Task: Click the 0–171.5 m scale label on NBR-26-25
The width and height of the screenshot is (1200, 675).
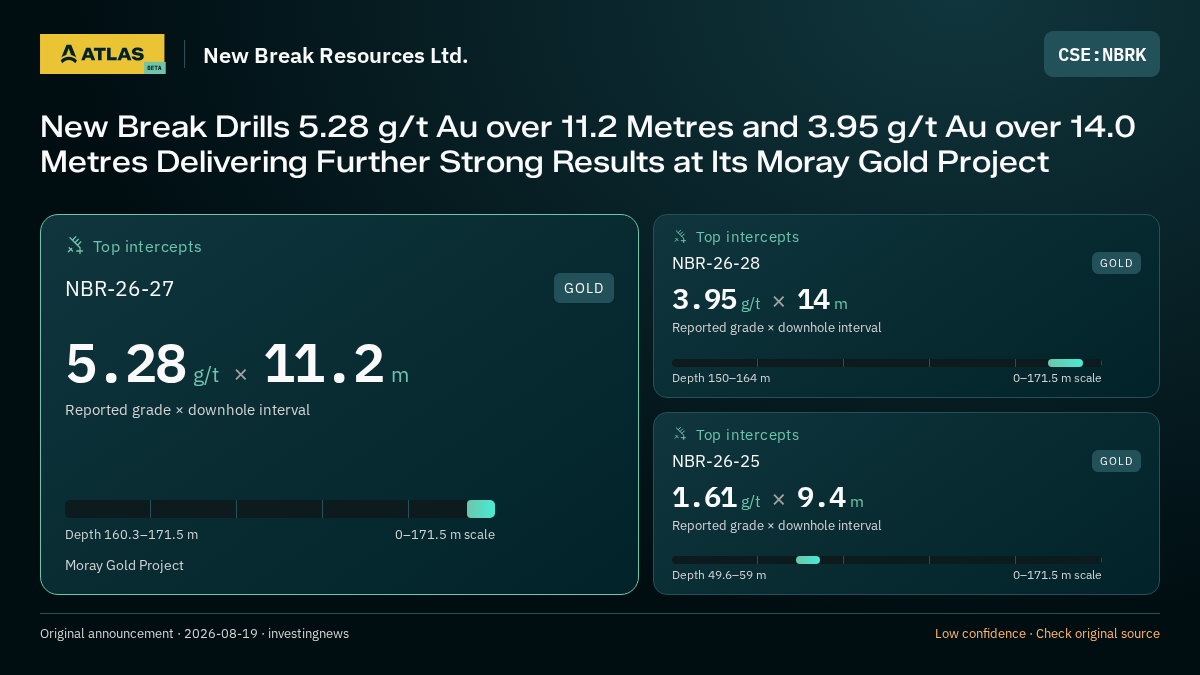Action: pyautogui.click(x=1057, y=575)
